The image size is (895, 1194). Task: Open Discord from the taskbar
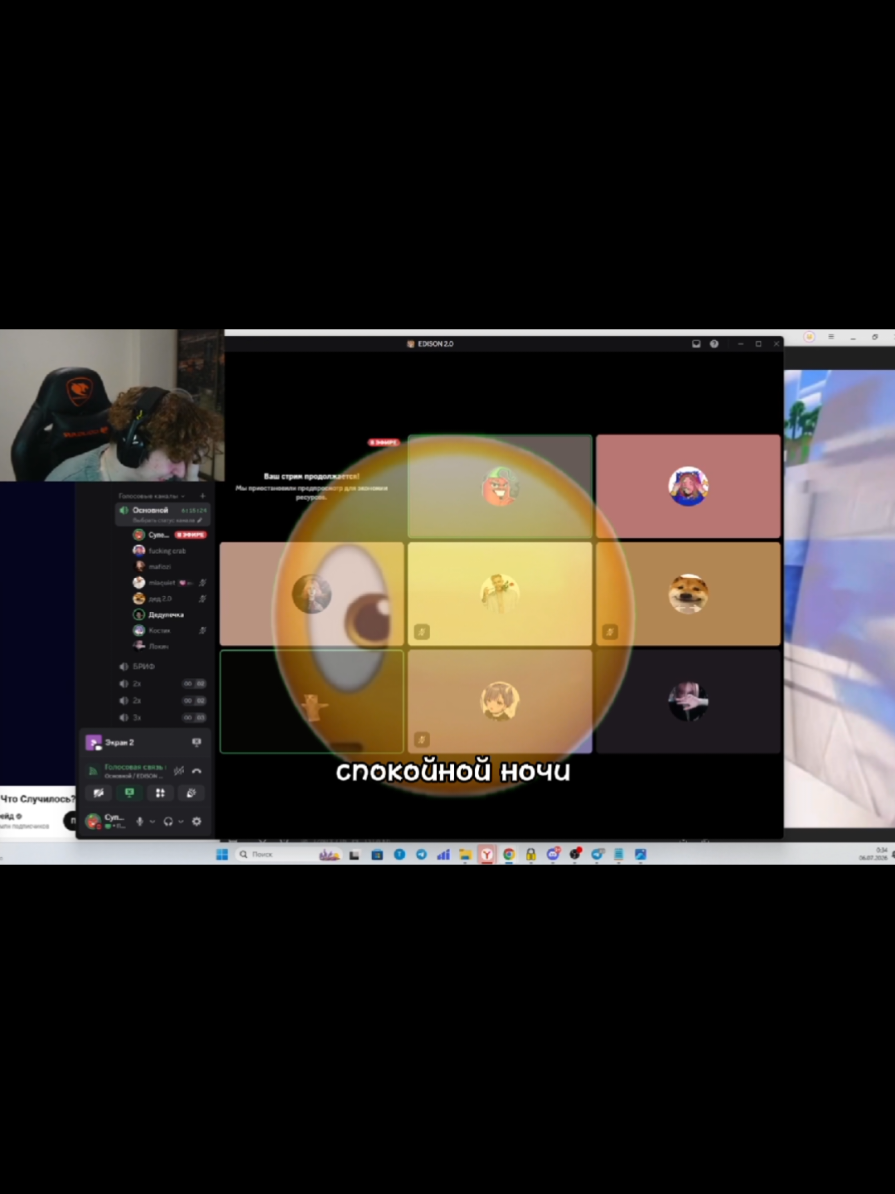click(x=553, y=854)
